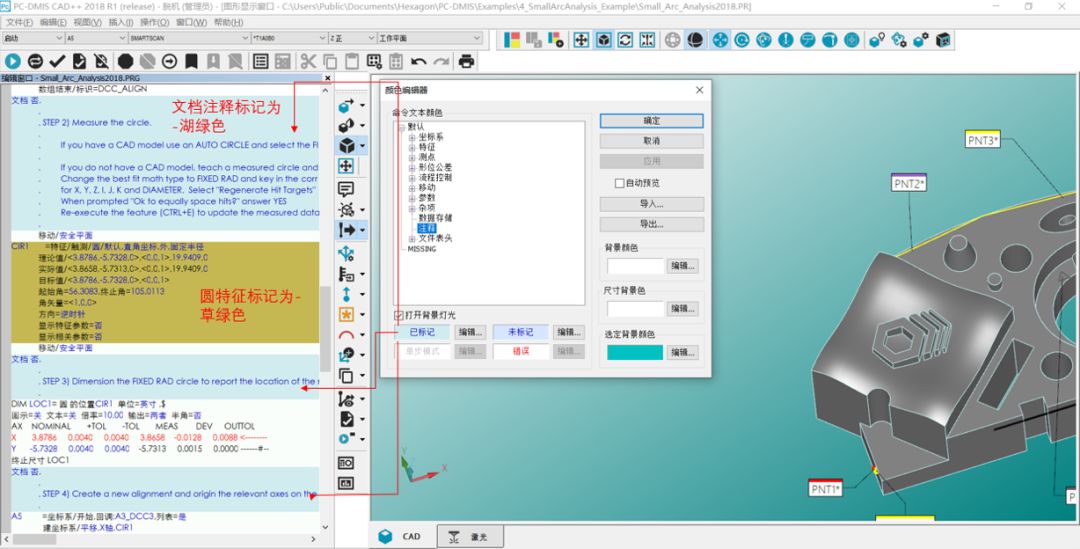Click 编辑... next to 未标记
The height and width of the screenshot is (549, 1080).
point(569,332)
